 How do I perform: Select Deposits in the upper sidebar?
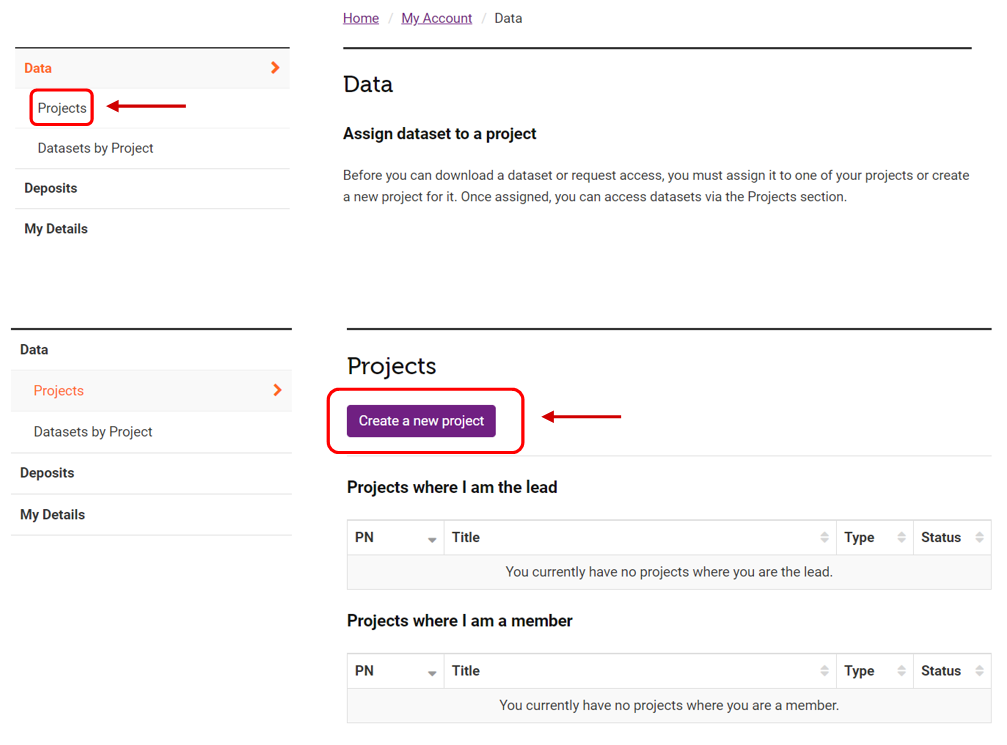51,188
